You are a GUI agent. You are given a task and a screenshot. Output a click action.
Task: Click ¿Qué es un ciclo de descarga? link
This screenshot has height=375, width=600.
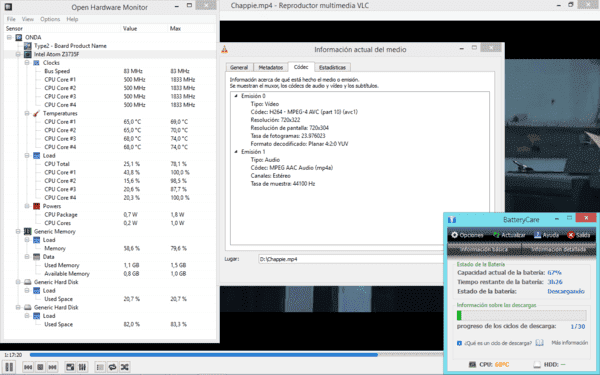click(x=498, y=343)
